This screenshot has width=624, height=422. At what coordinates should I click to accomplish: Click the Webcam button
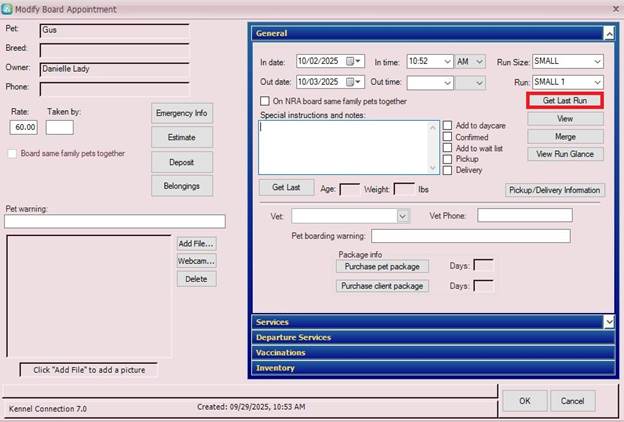197,261
